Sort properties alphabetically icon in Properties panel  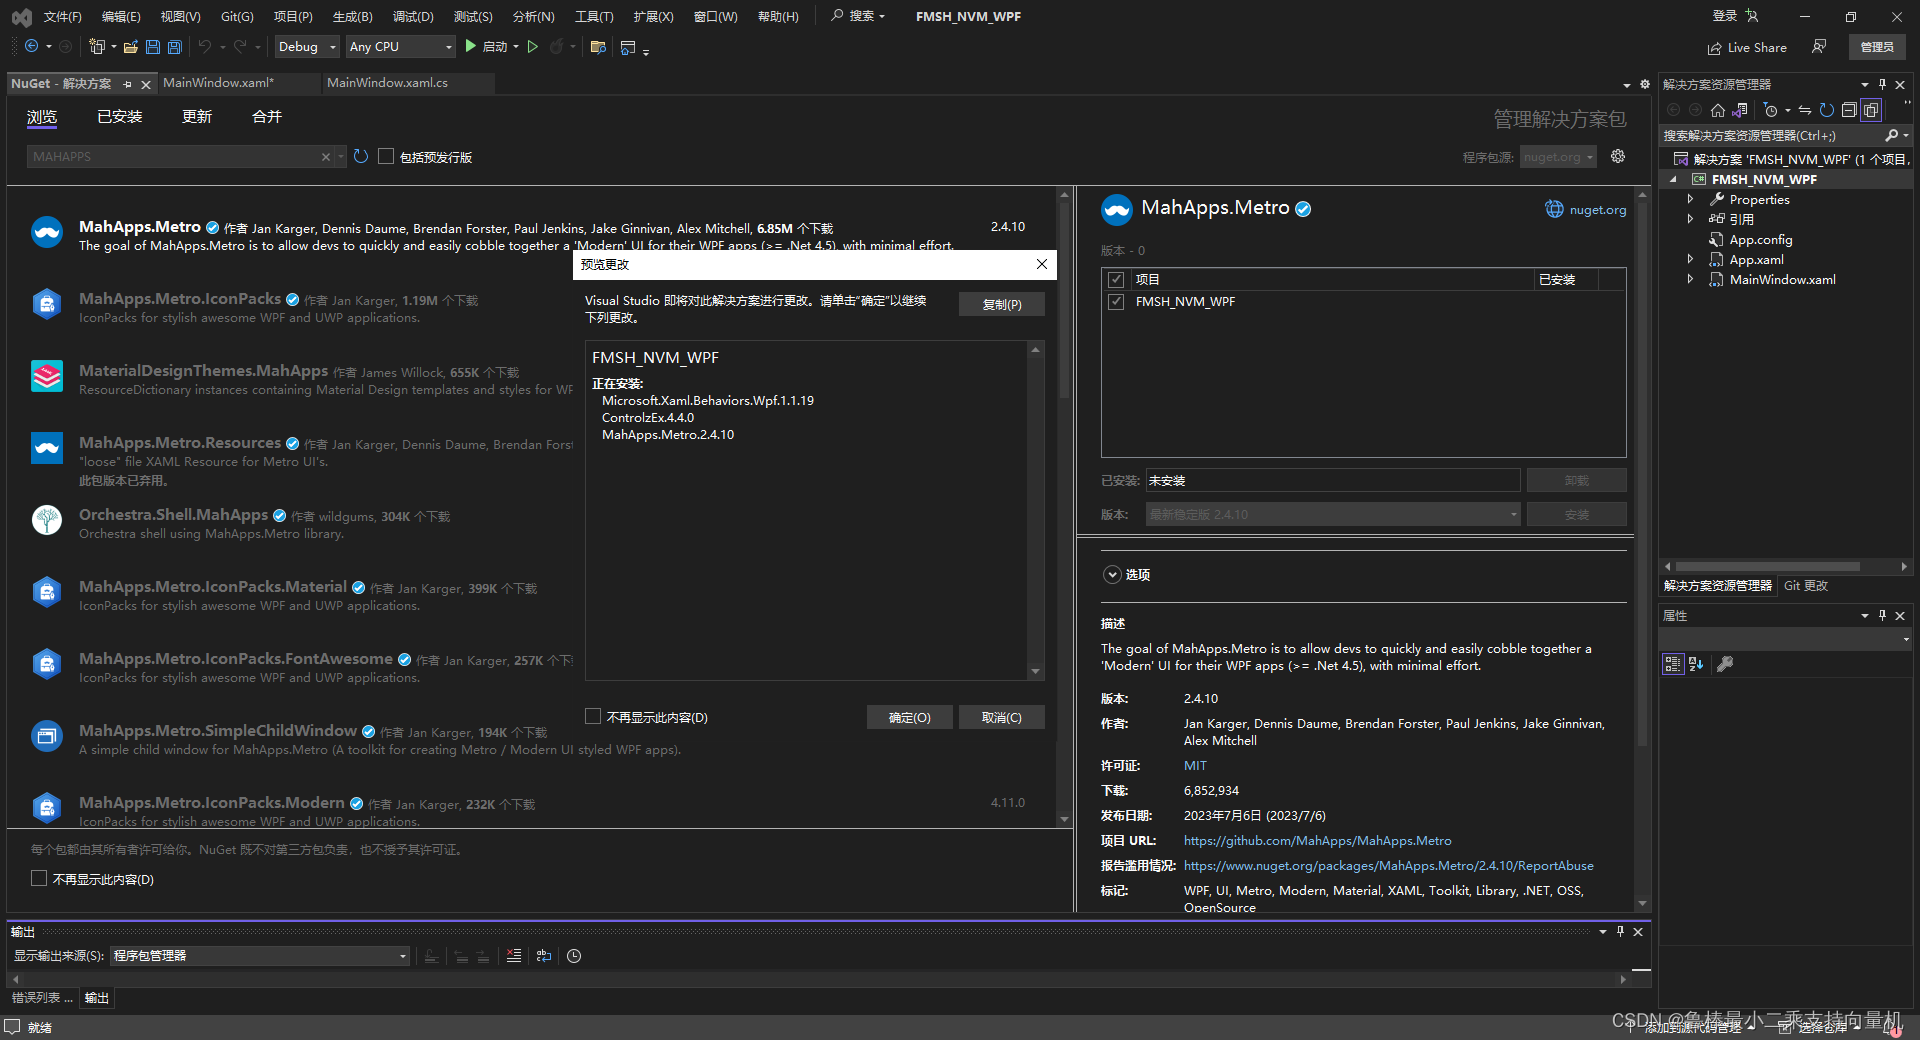click(x=1696, y=664)
